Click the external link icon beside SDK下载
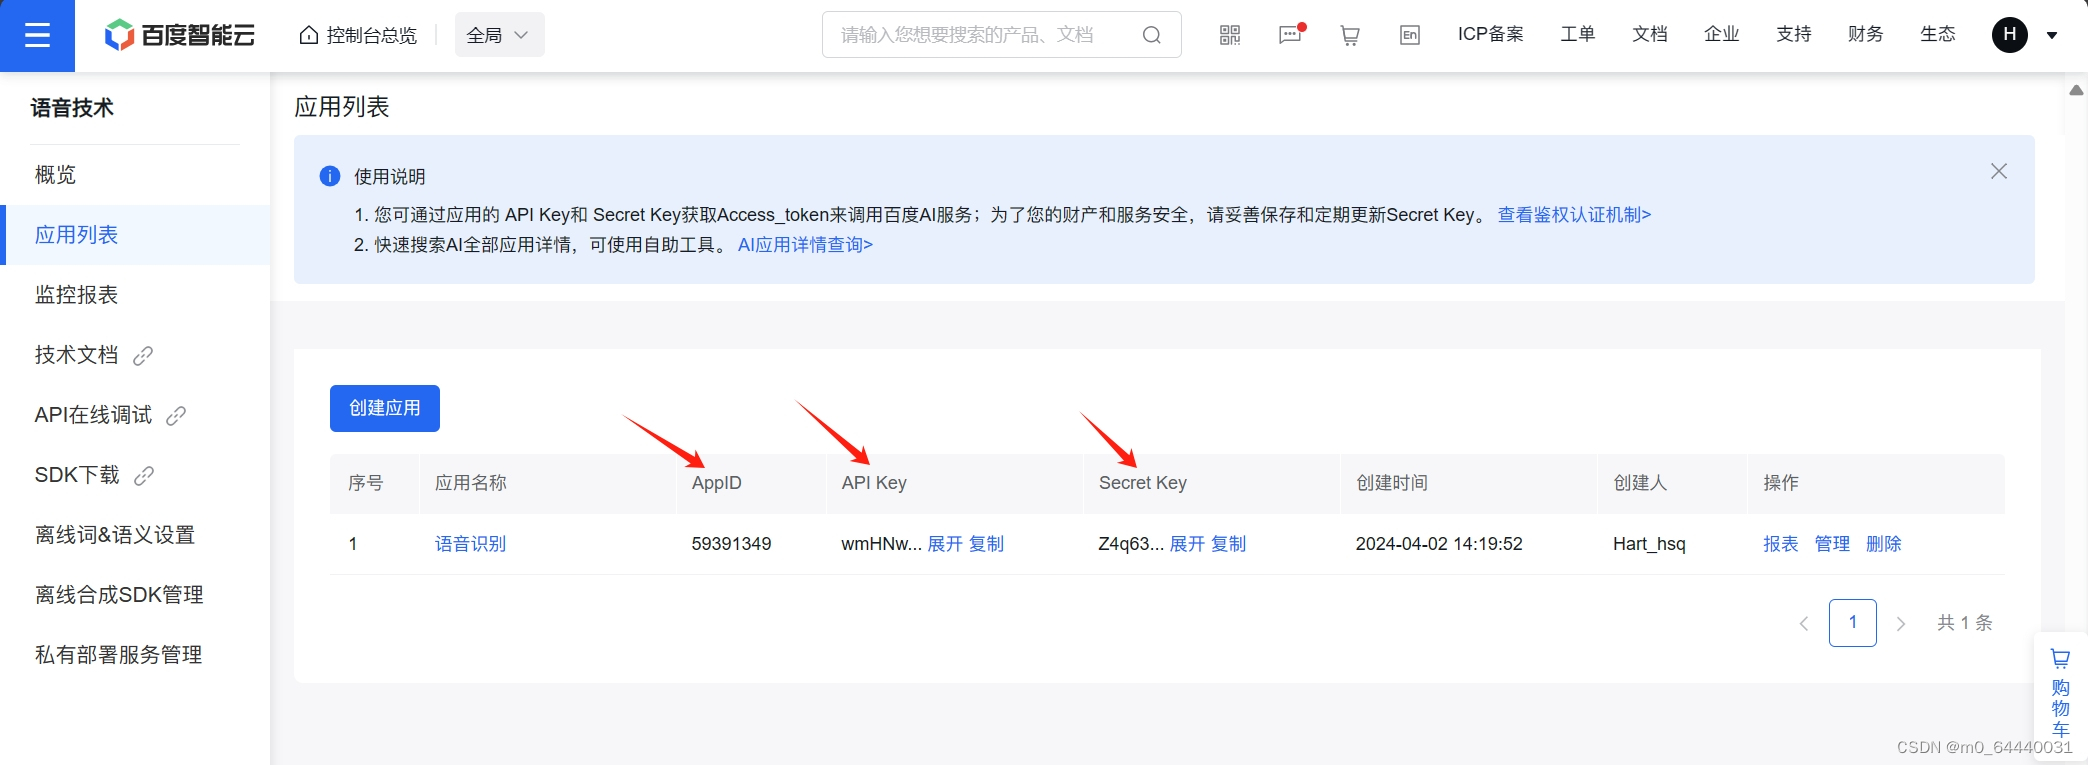The image size is (2088, 765). (144, 476)
